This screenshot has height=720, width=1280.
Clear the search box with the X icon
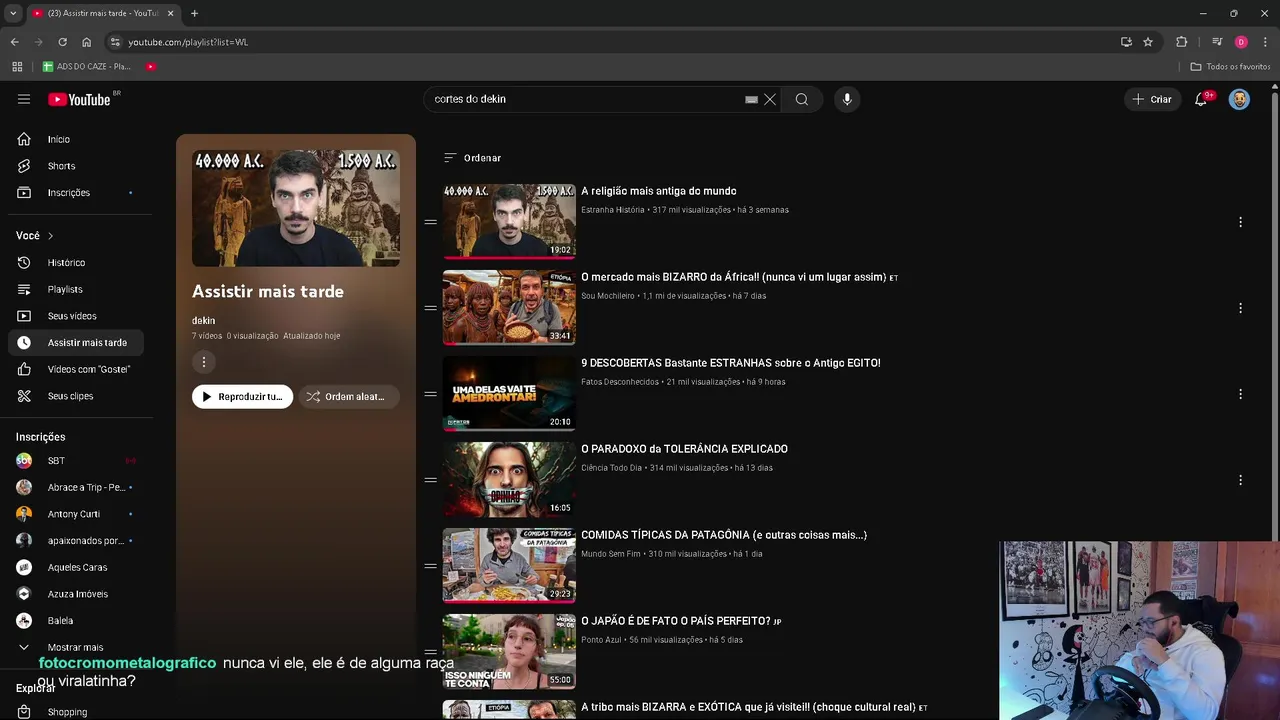[x=770, y=99]
